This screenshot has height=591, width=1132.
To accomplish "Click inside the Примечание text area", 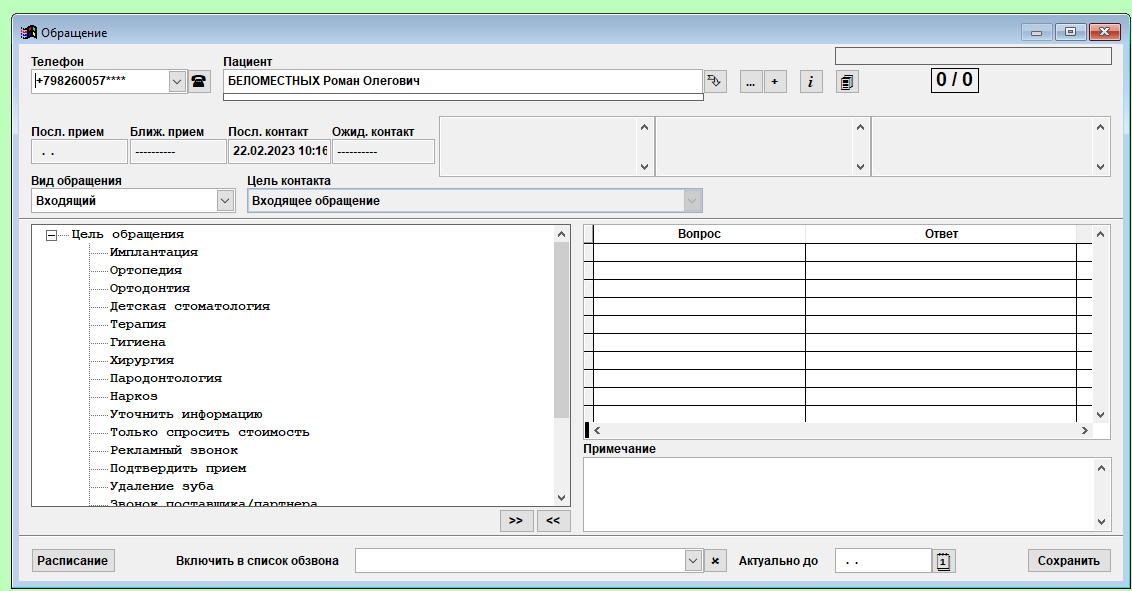I will [x=838, y=494].
